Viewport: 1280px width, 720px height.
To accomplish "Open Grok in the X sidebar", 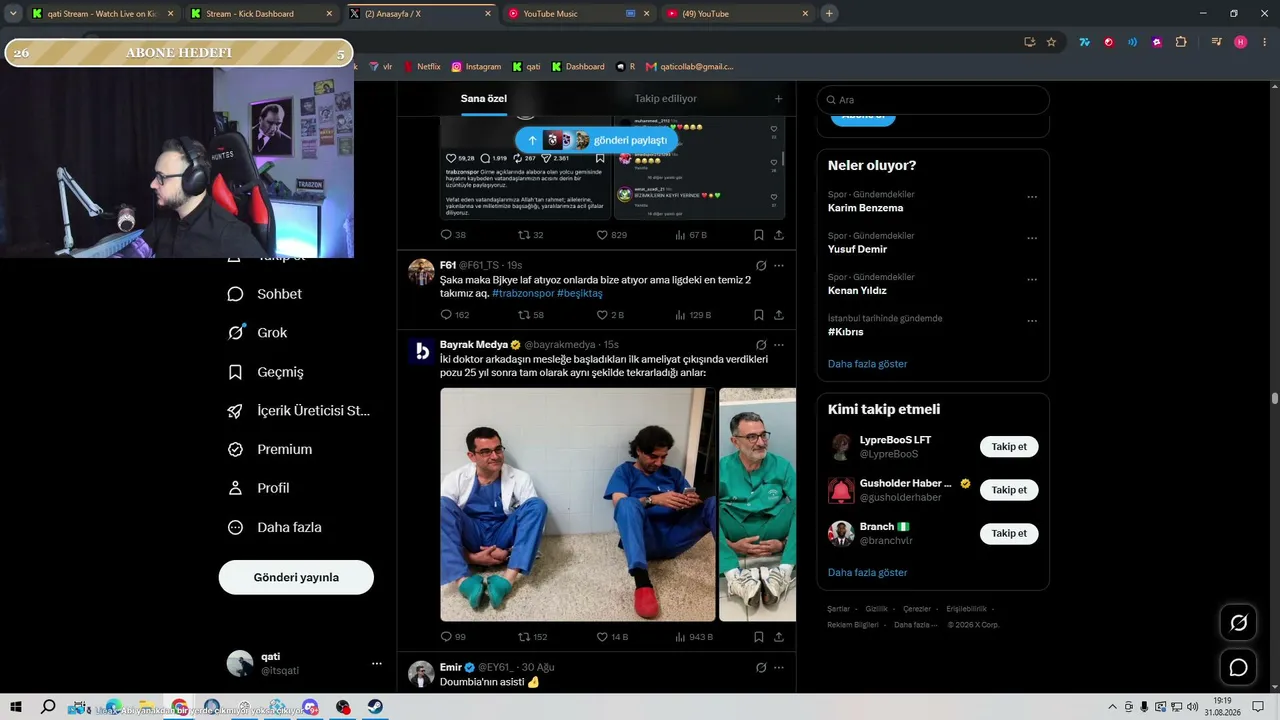I will (x=257, y=333).
